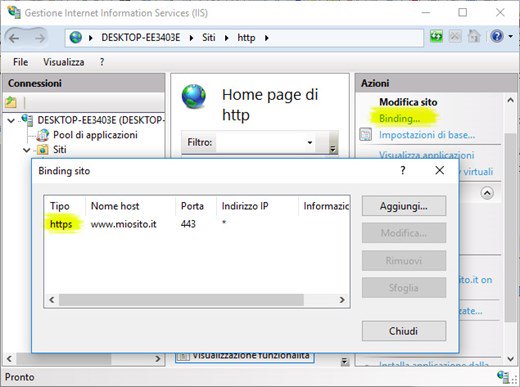This screenshot has width=520, height=387.
Task: Expand DESKTOP-EE3403E breadcrumb arrow
Action: (x=191, y=38)
